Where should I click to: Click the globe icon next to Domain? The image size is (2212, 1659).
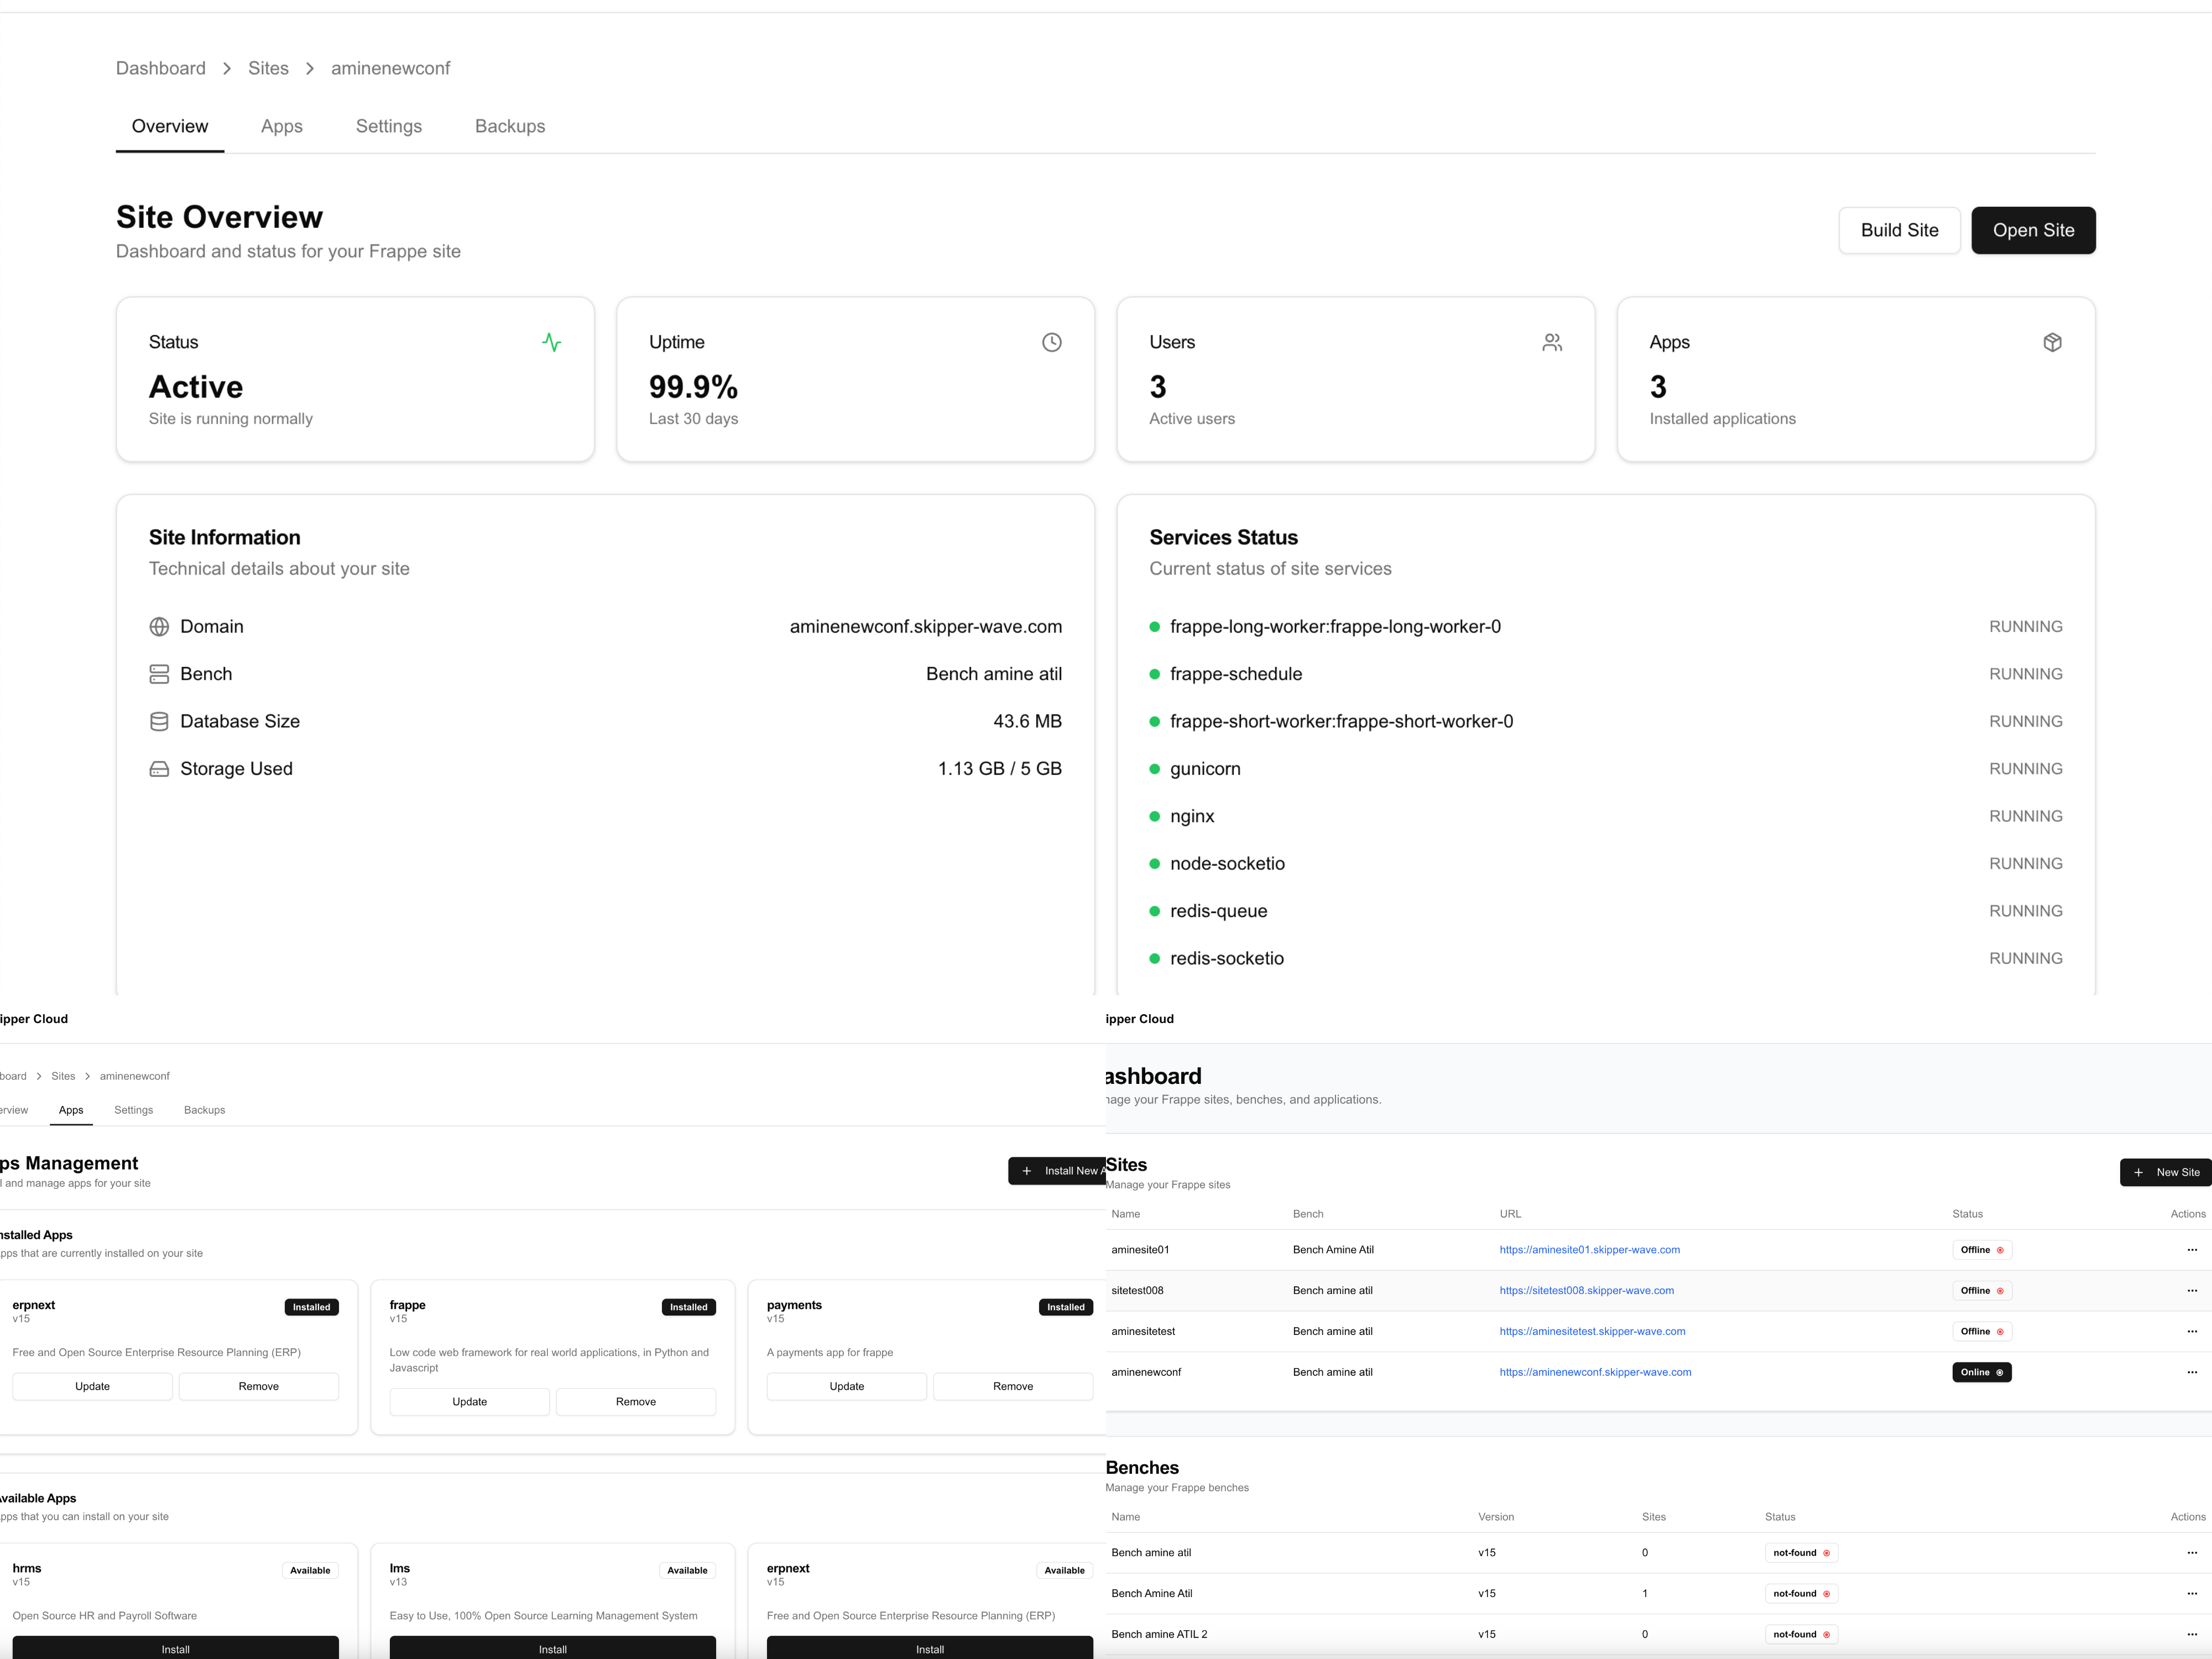pos(160,626)
